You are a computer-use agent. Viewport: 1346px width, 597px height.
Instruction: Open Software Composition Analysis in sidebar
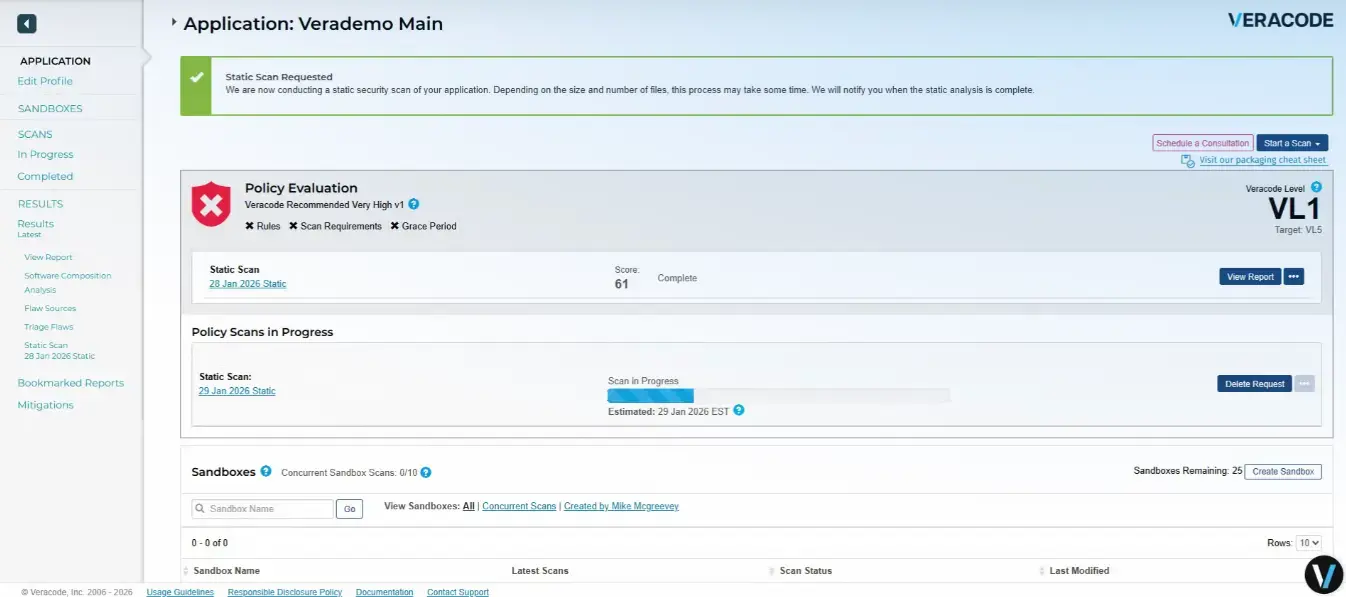68,282
